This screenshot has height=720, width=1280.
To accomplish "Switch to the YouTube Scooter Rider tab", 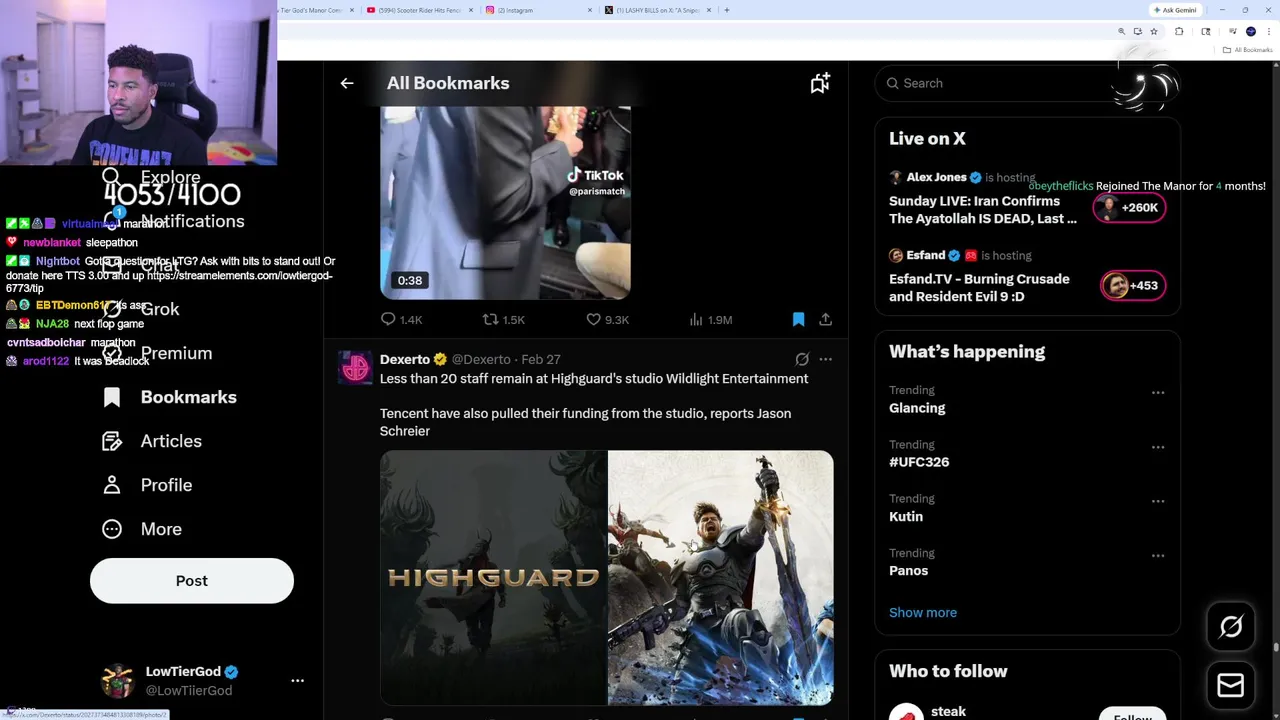I will pyautogui.click(x=420, y=10).
